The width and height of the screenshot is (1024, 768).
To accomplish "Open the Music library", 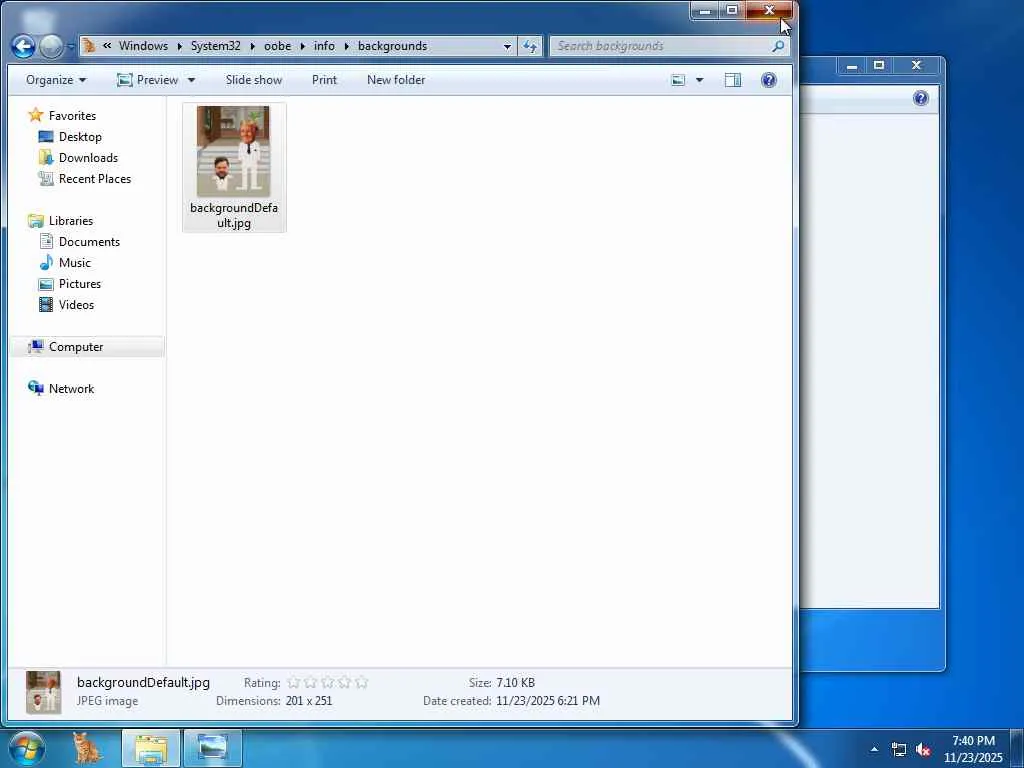I will [74, 263].
